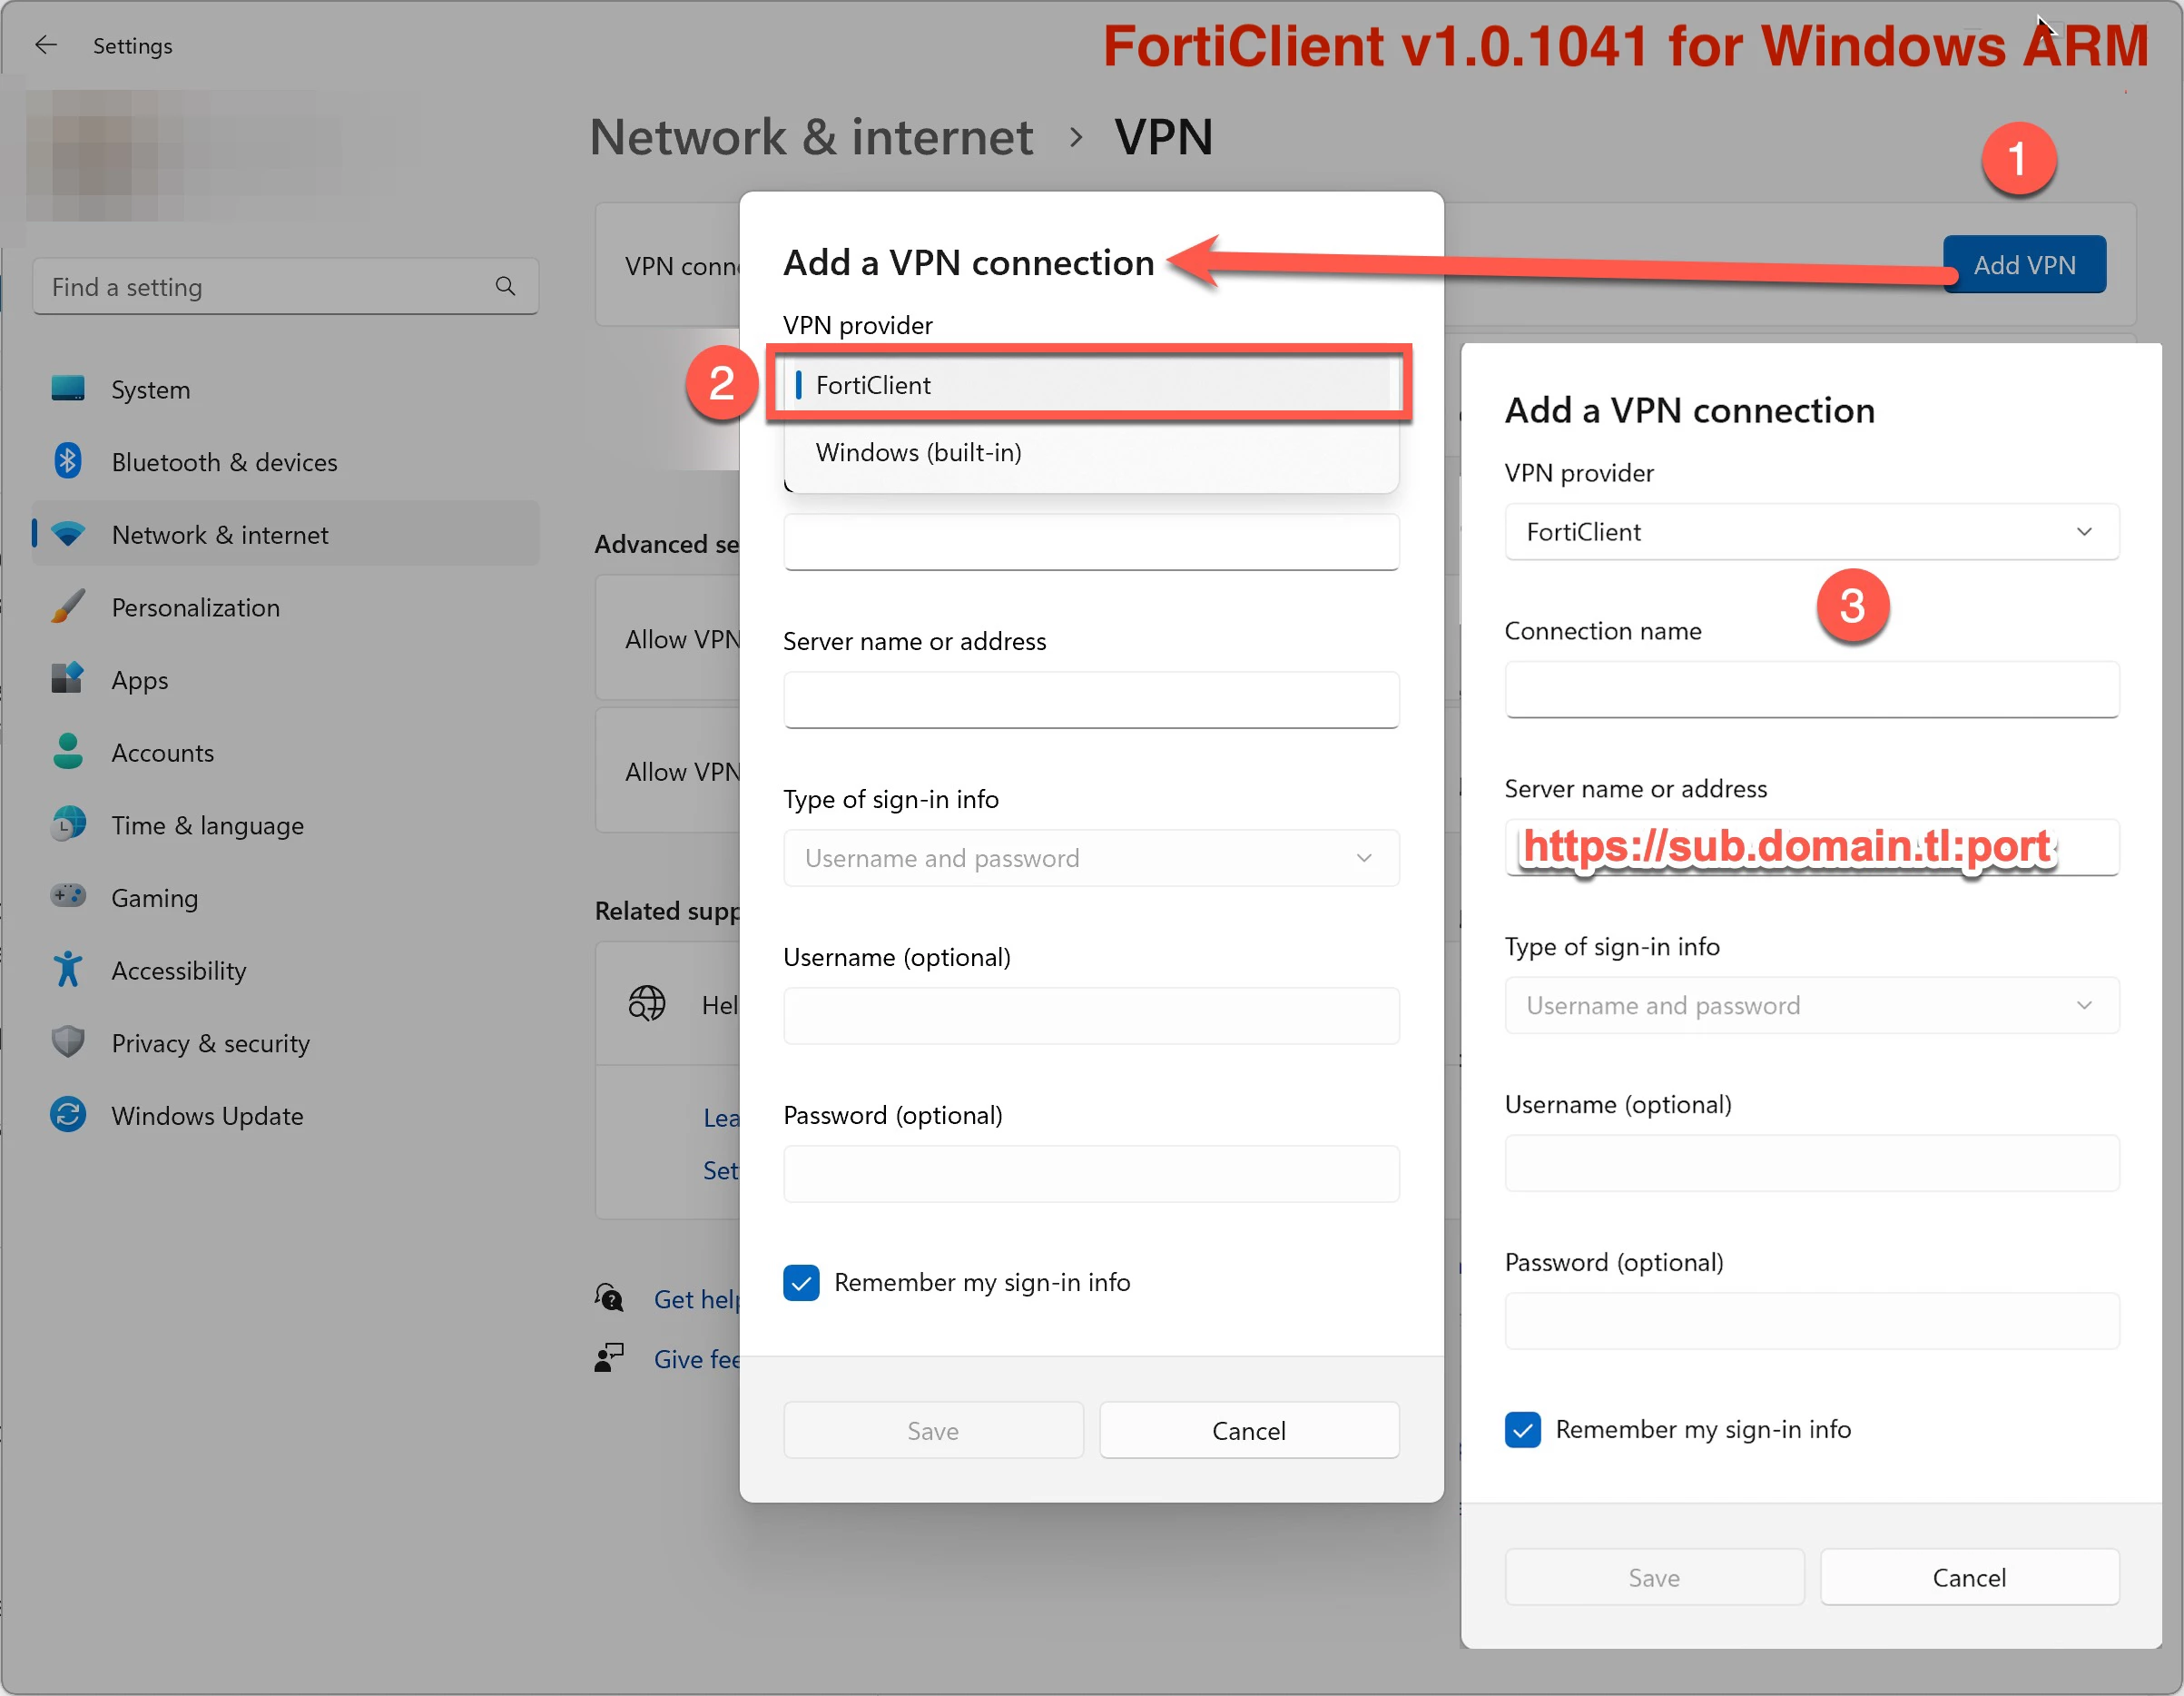Click the Apps icon in sidebar
2184x1696 pixels.
pos(68,679)
